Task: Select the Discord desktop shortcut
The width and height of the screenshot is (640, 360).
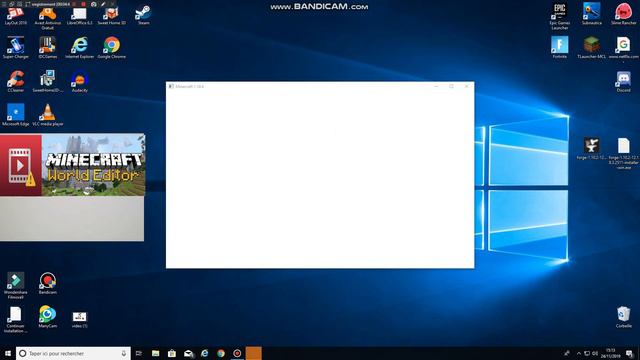Action: pos(623,81)
